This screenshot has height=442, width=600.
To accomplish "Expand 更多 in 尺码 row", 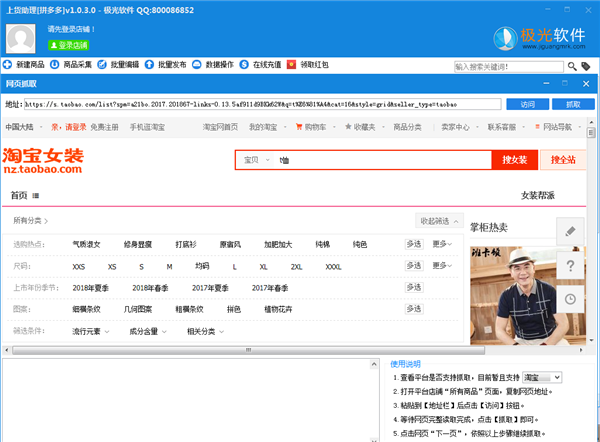I will coord(442,265).
